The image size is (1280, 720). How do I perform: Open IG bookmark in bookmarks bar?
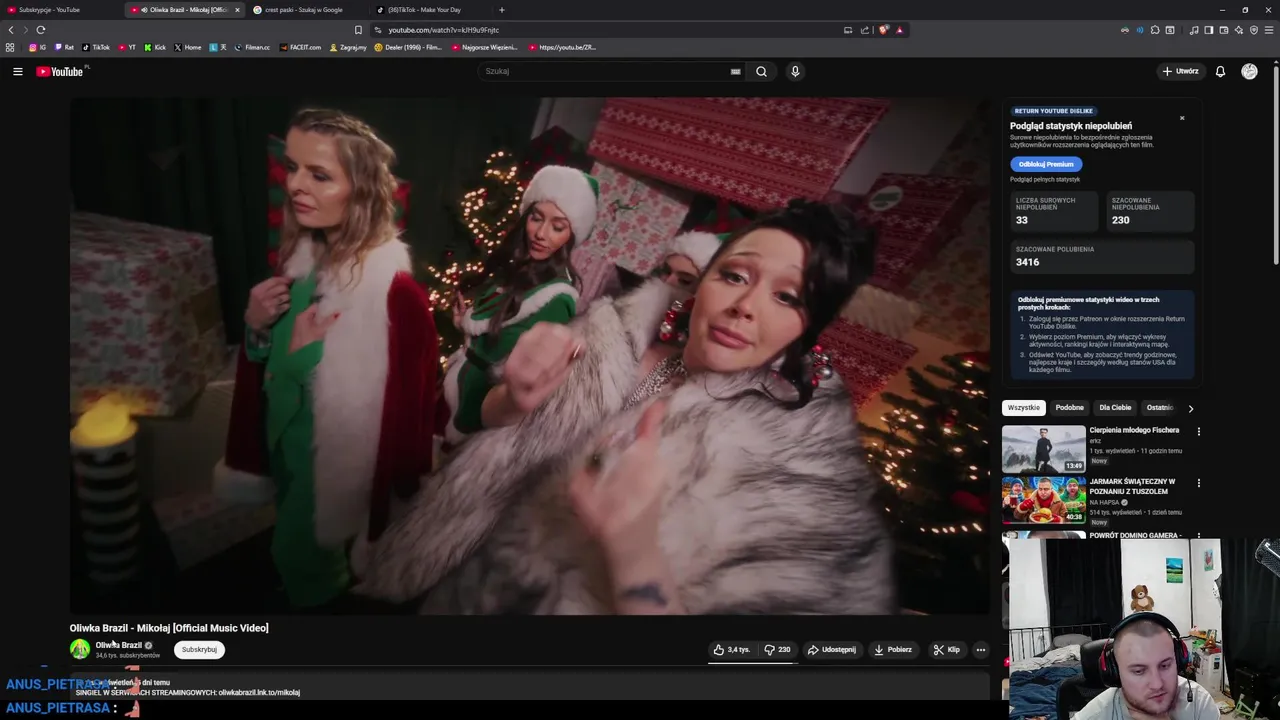click(x=38, y=47)
